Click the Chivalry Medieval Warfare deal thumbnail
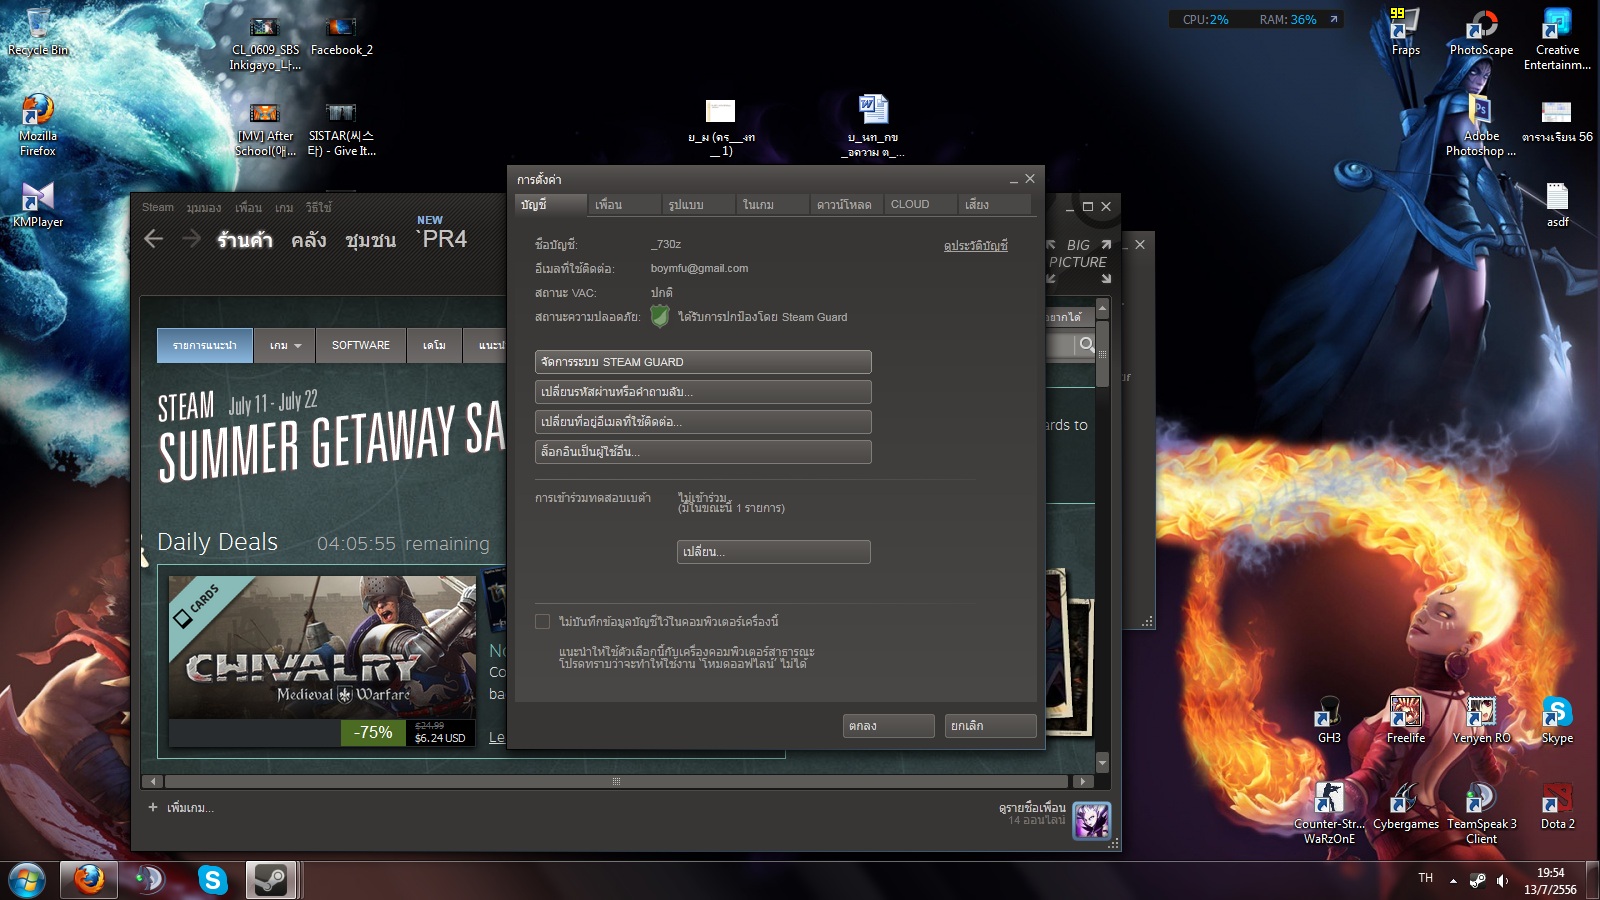Screen dimensions: 1600x900 click(x=322, y=647)
